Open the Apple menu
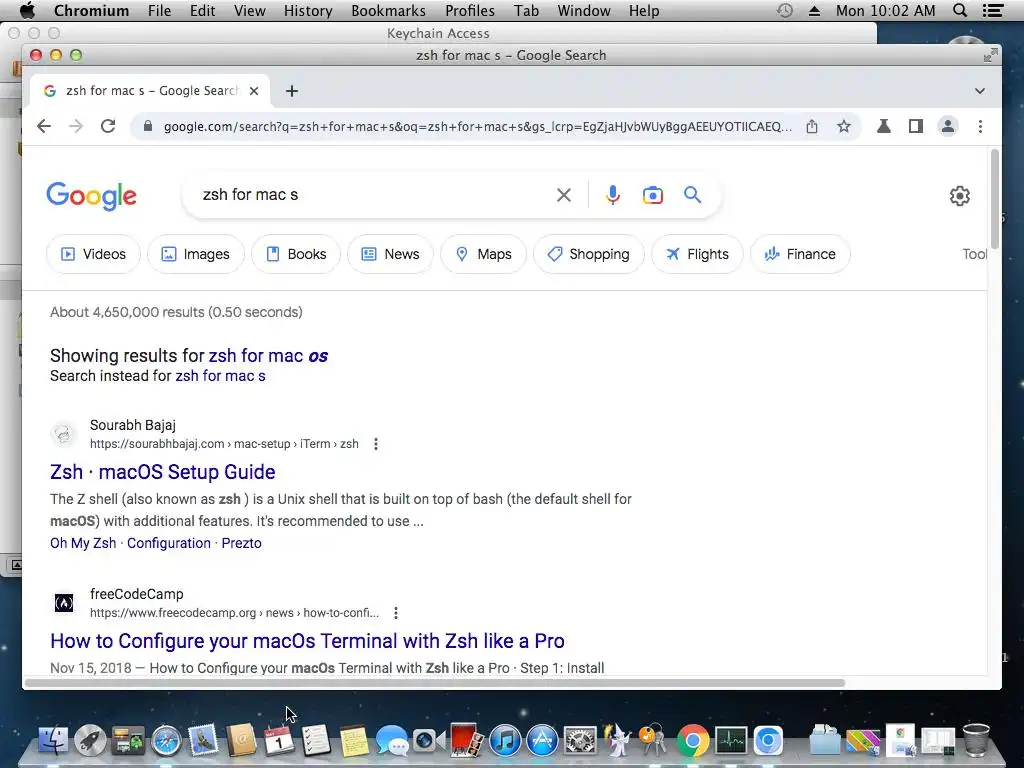 (x=27, y=10)
